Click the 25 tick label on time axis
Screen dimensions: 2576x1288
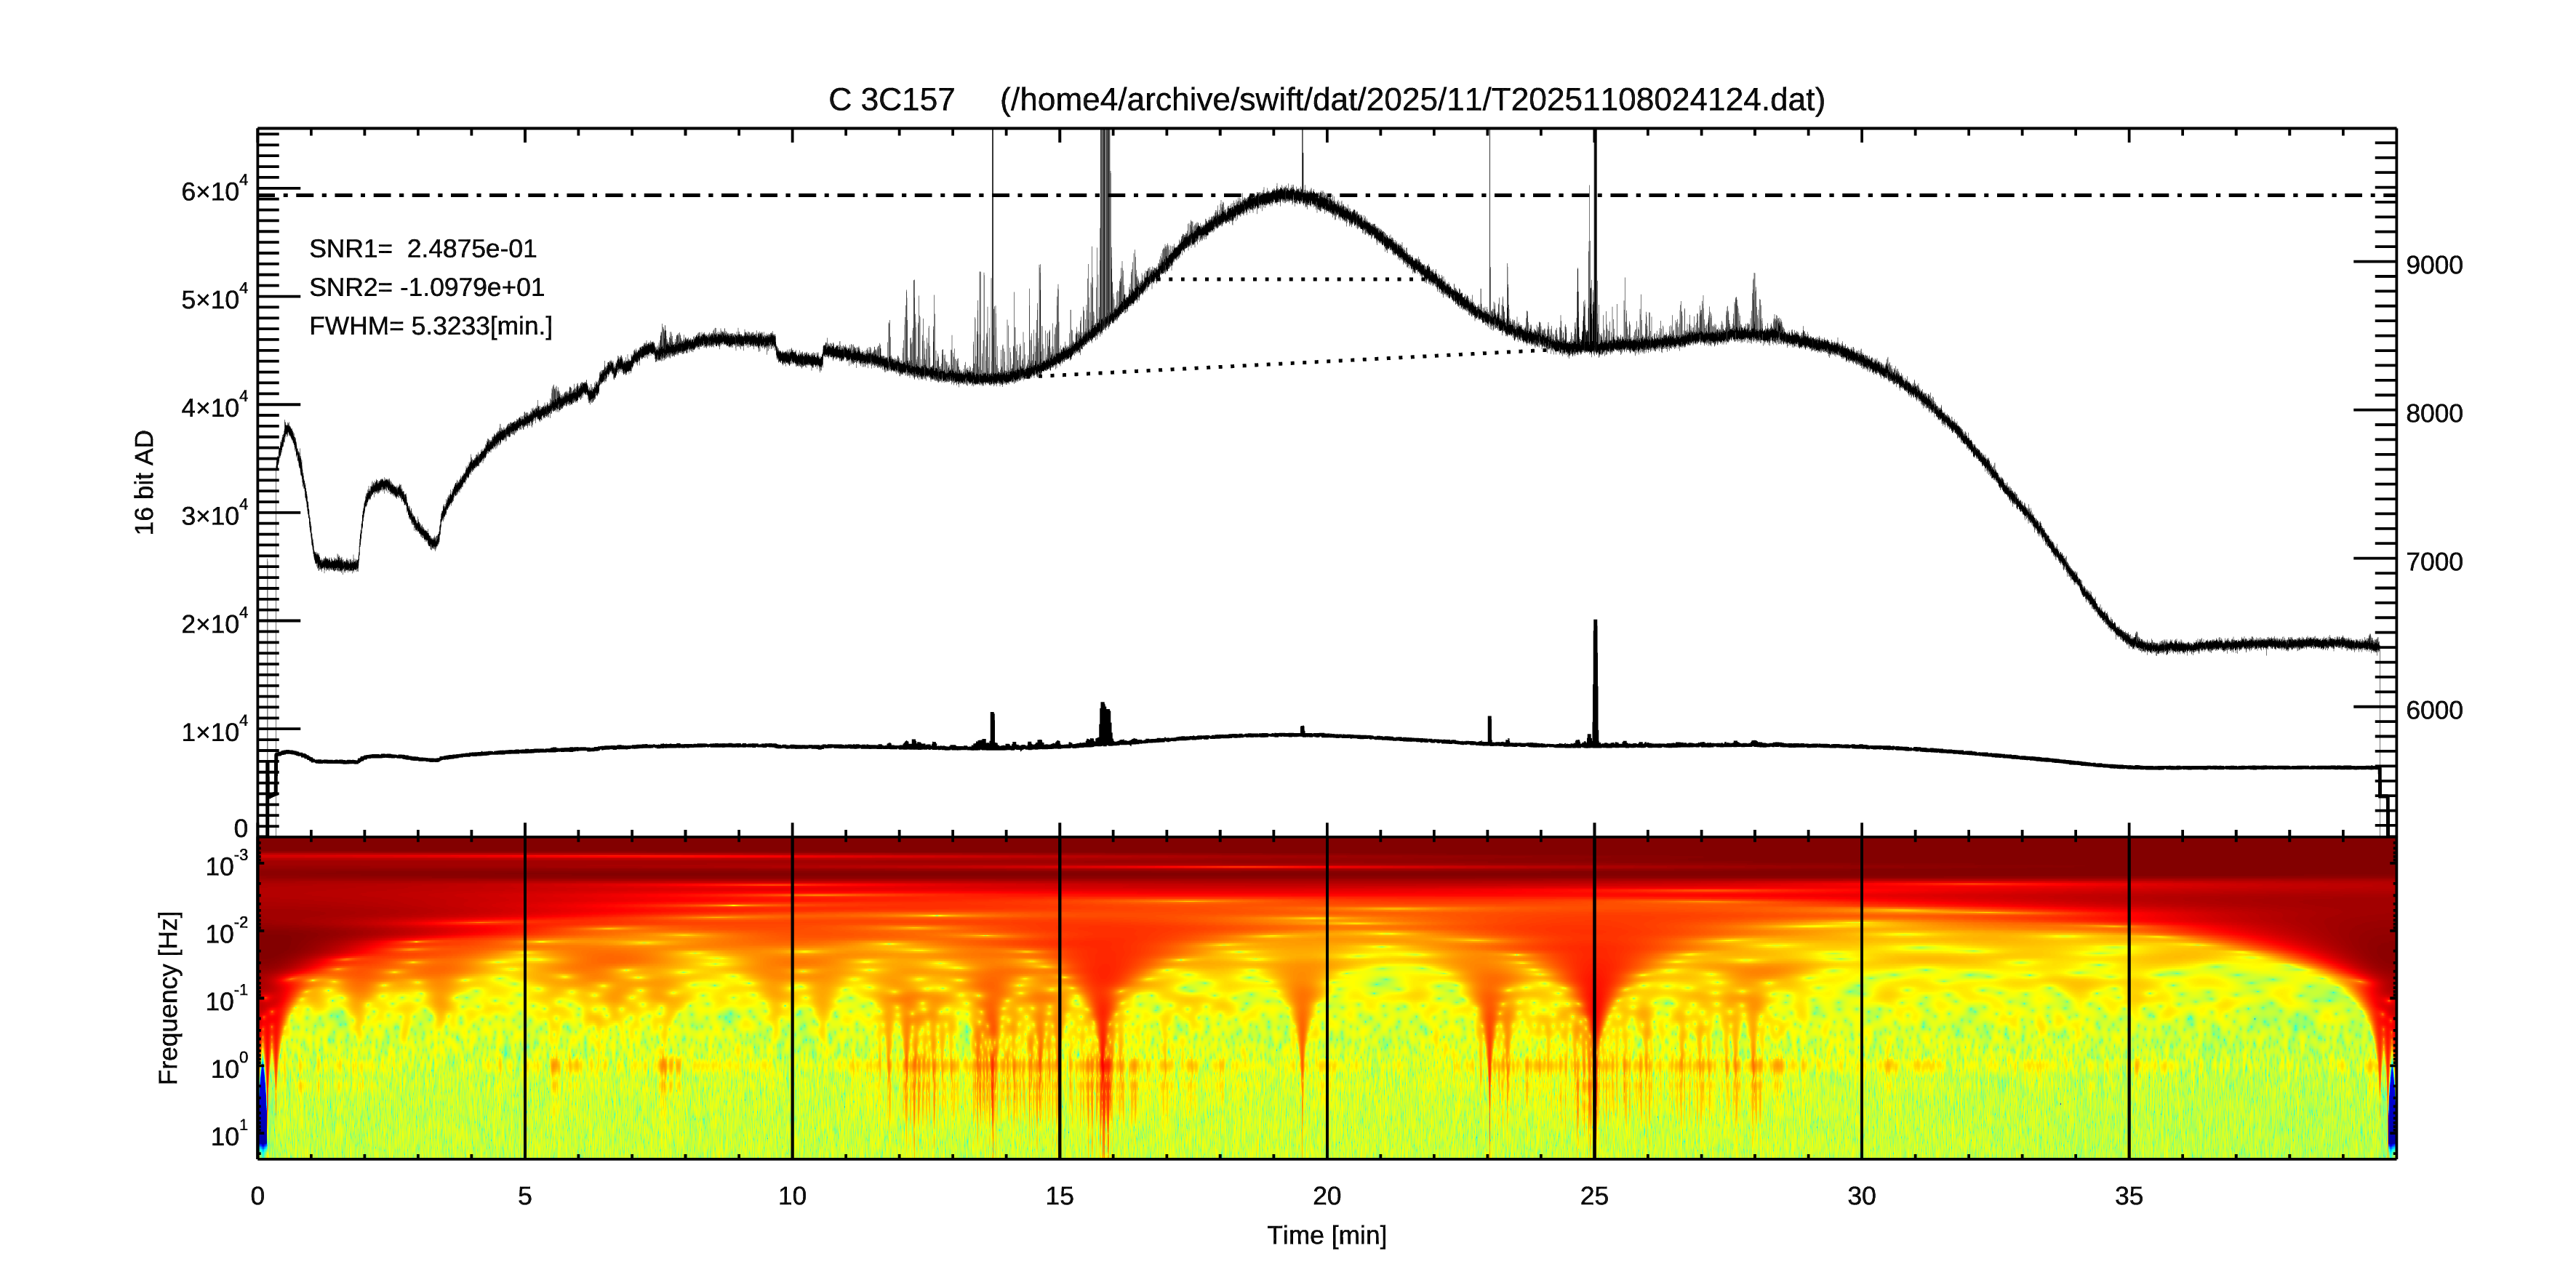1594,1196
